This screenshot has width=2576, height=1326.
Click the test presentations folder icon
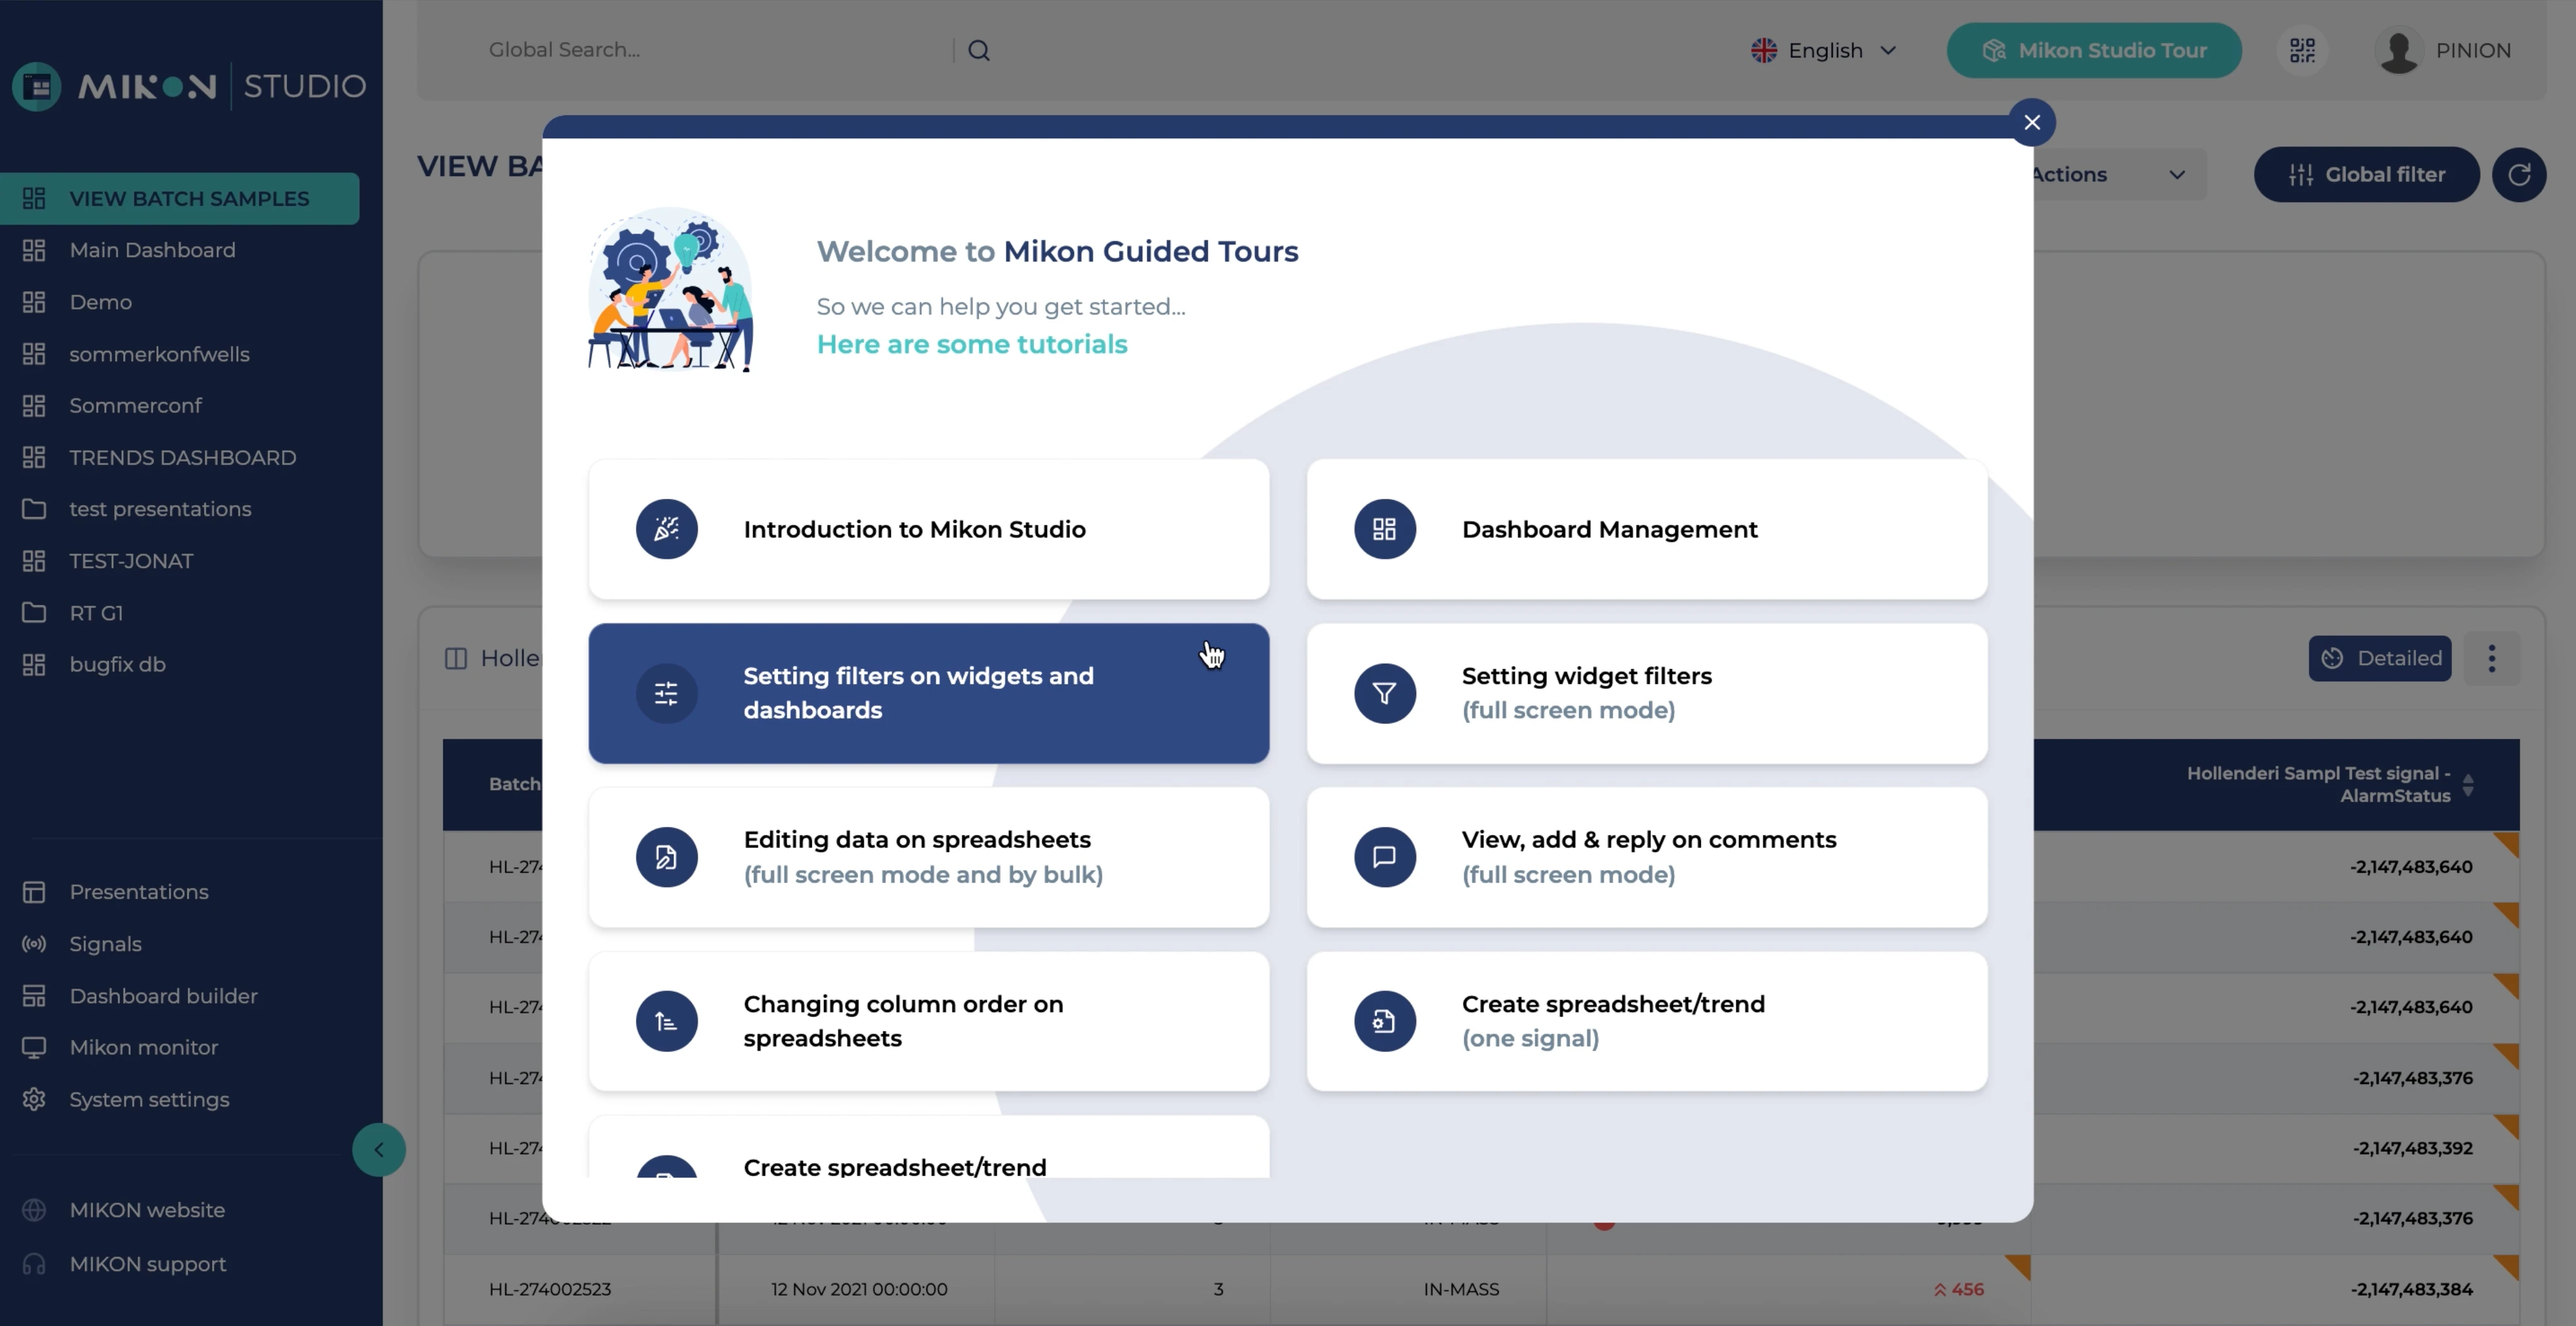point(34,509)
